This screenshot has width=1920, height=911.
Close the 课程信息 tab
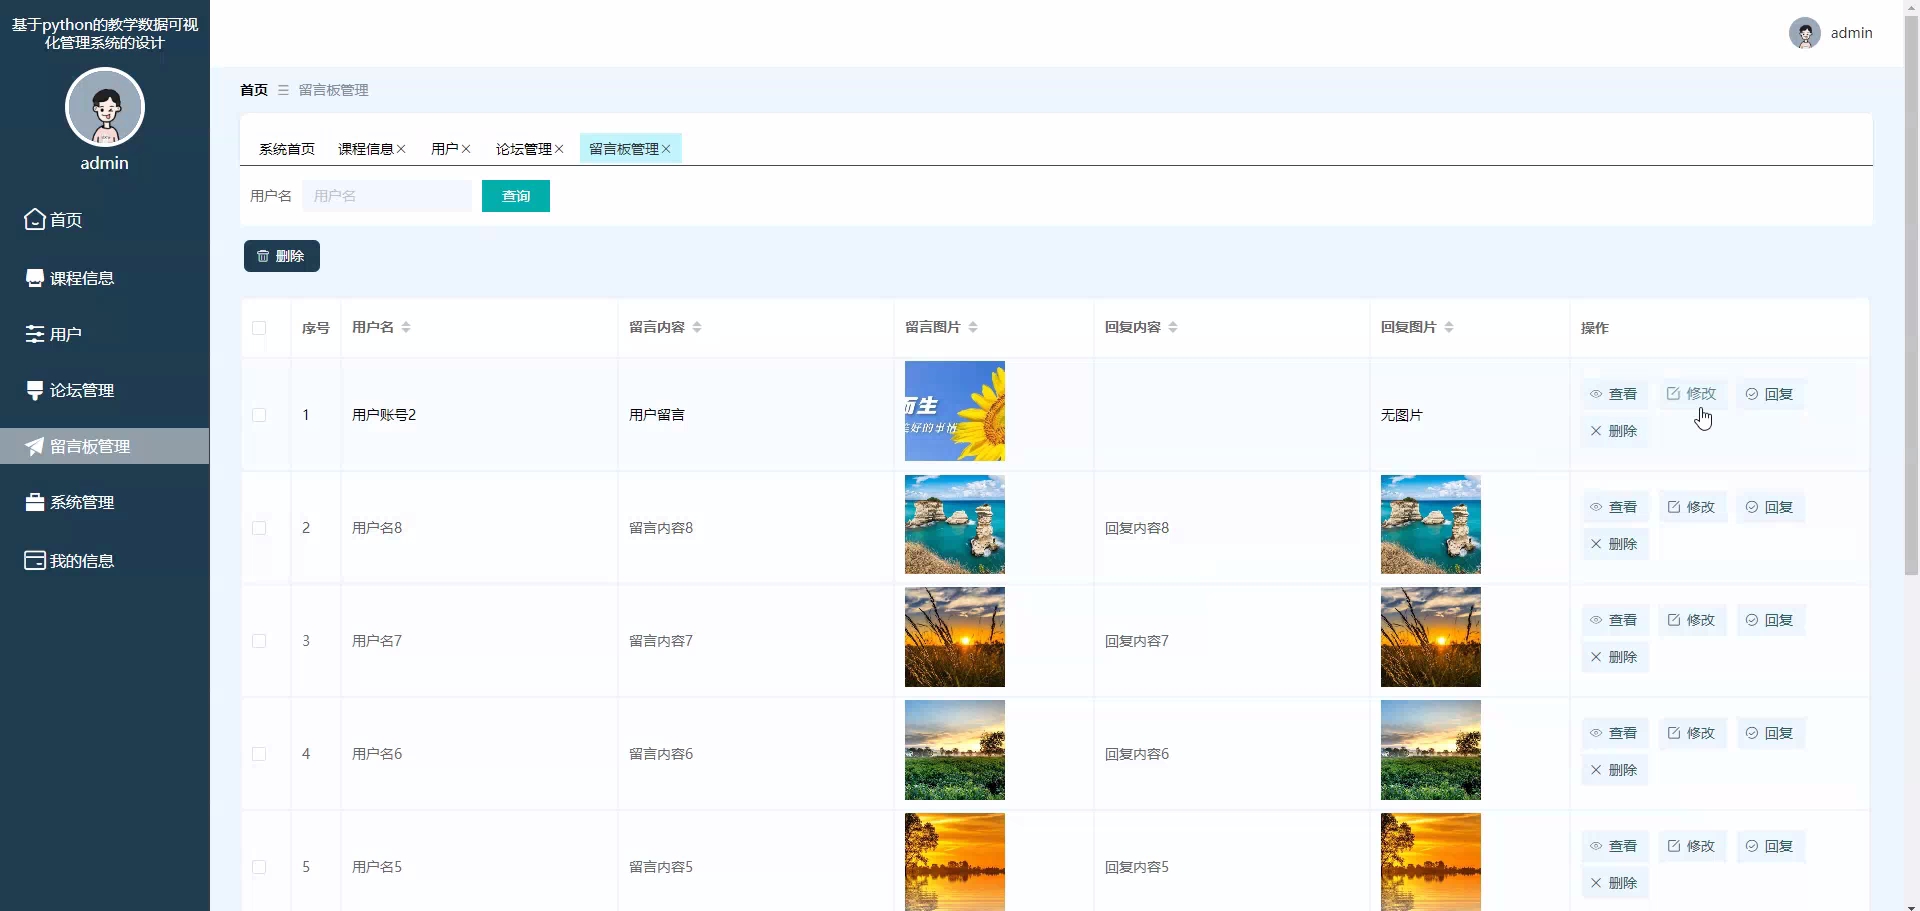(401, 149)
